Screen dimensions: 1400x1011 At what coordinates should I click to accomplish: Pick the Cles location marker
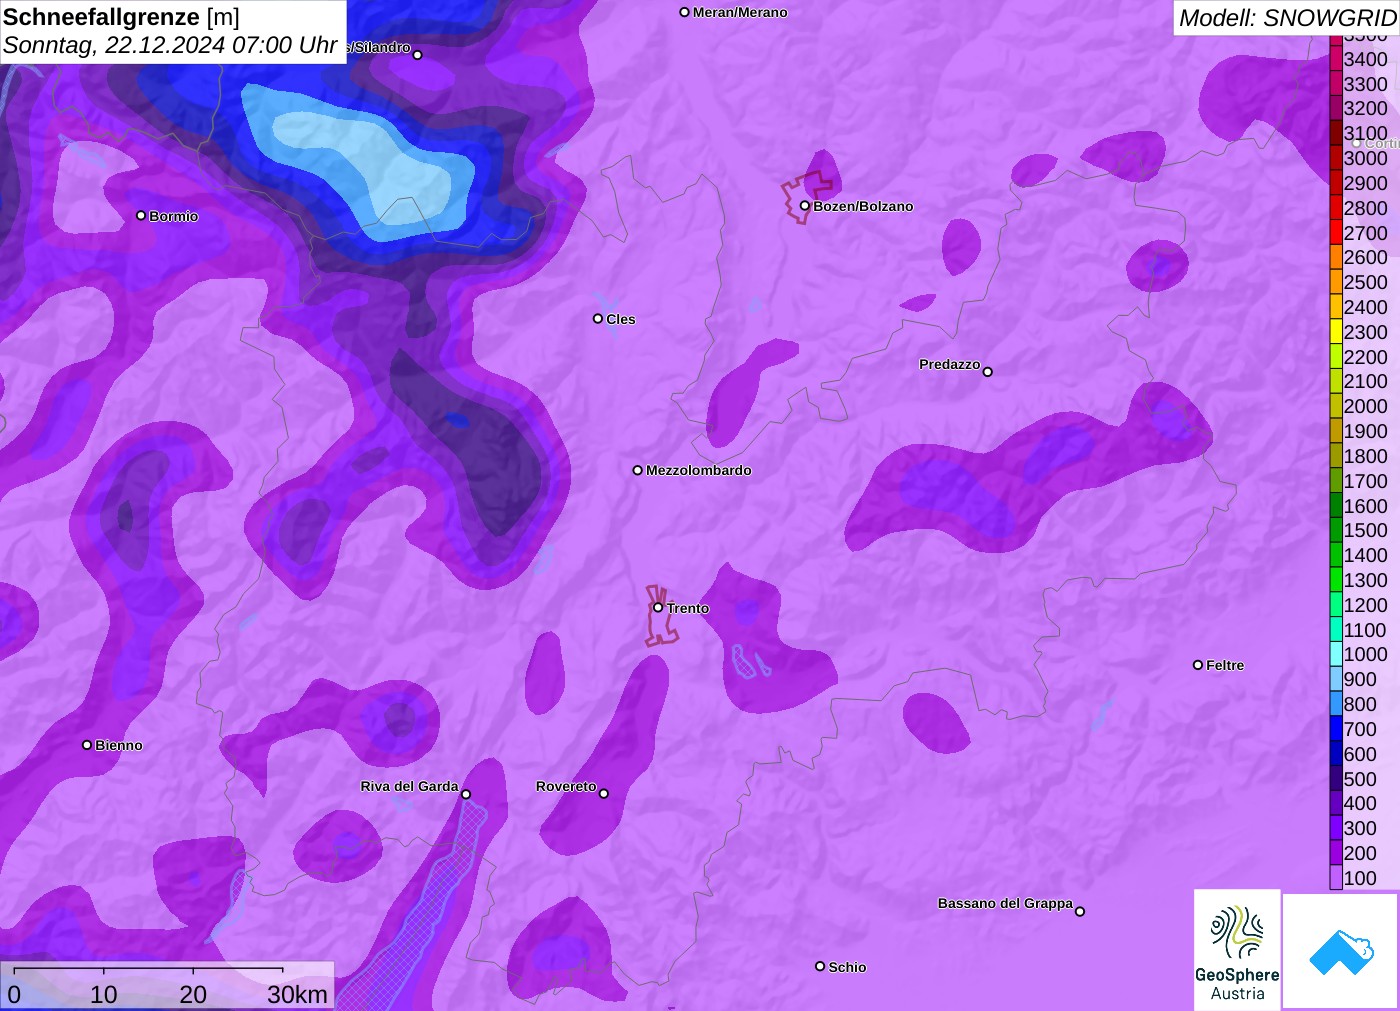598,319
